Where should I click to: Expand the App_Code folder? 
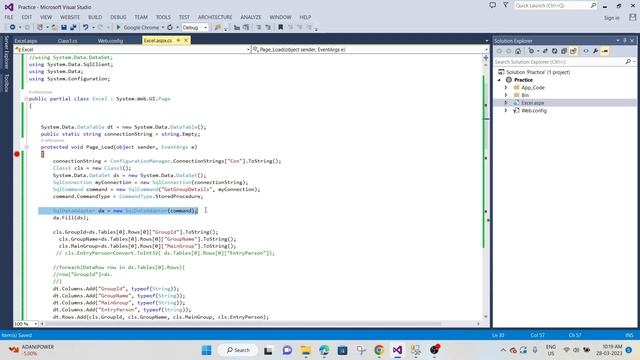pos(506,87)
